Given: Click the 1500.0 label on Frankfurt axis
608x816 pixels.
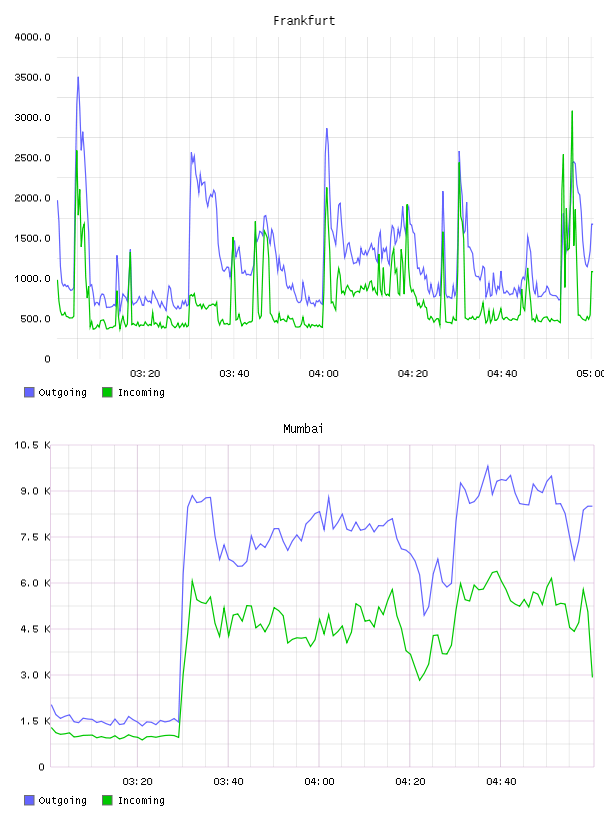Looking at the screenshot, I should [x=32, y=238].
